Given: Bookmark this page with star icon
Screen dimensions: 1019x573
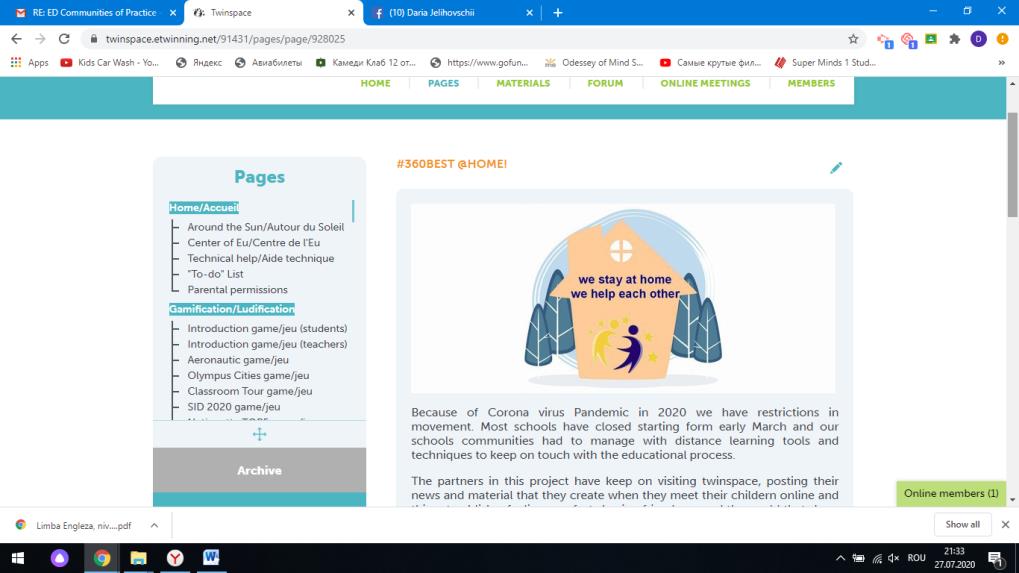Looking at the screenshot, I should coord(853,39).
